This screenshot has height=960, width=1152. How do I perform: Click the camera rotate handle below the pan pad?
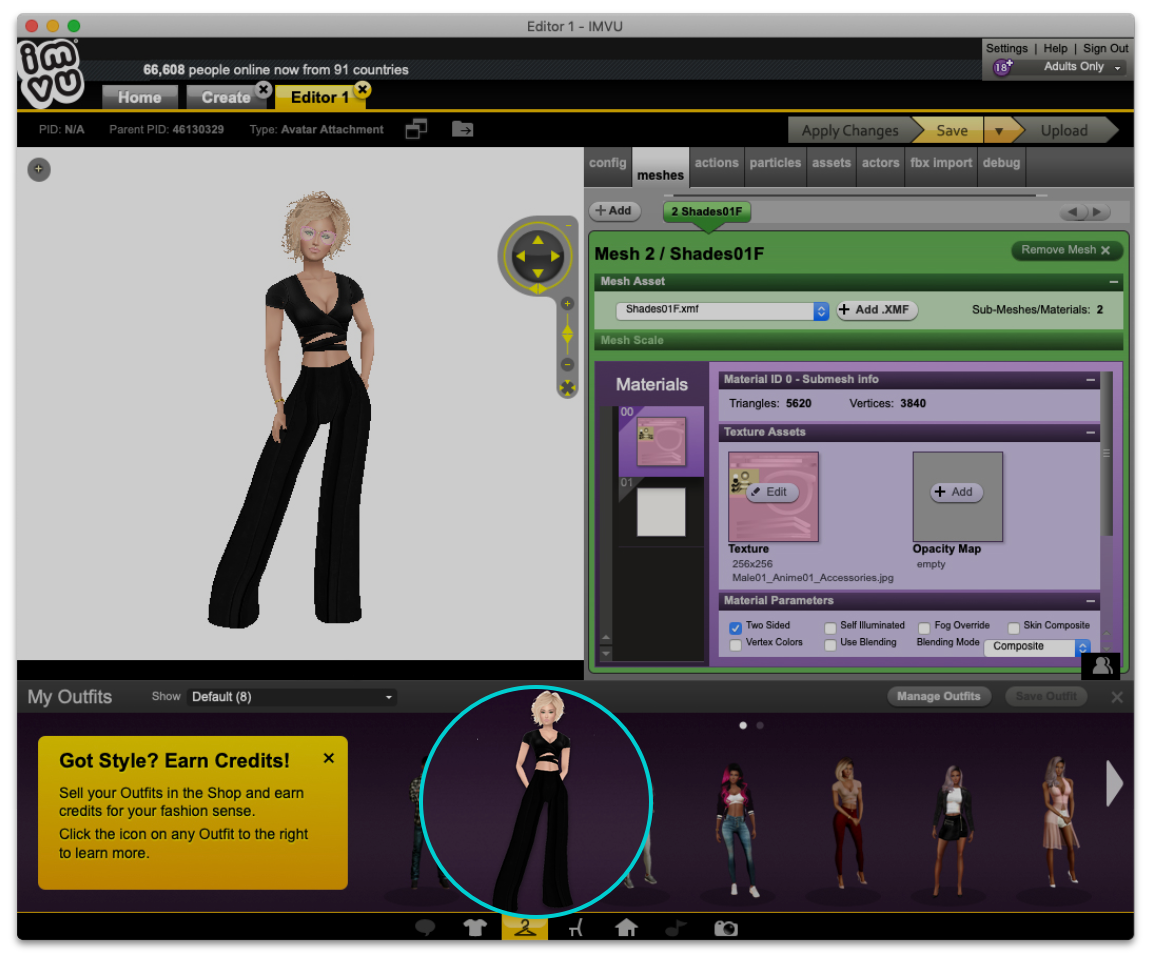pyautogui.click(x=538, y=289)
